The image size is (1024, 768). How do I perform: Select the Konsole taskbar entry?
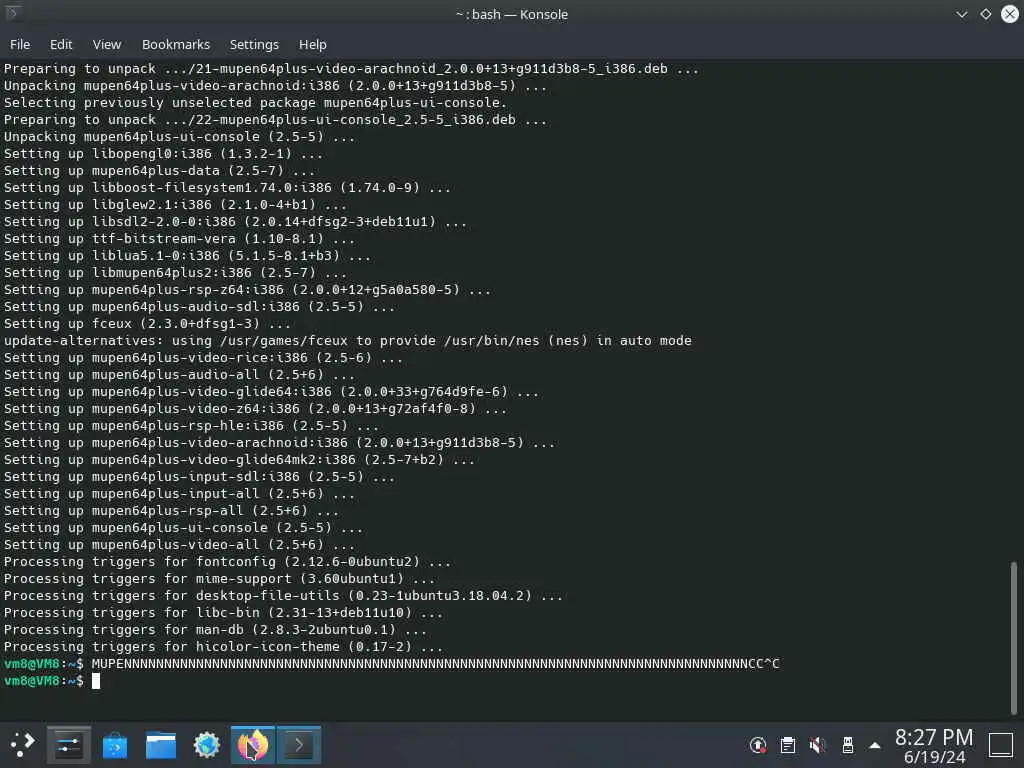298,744
